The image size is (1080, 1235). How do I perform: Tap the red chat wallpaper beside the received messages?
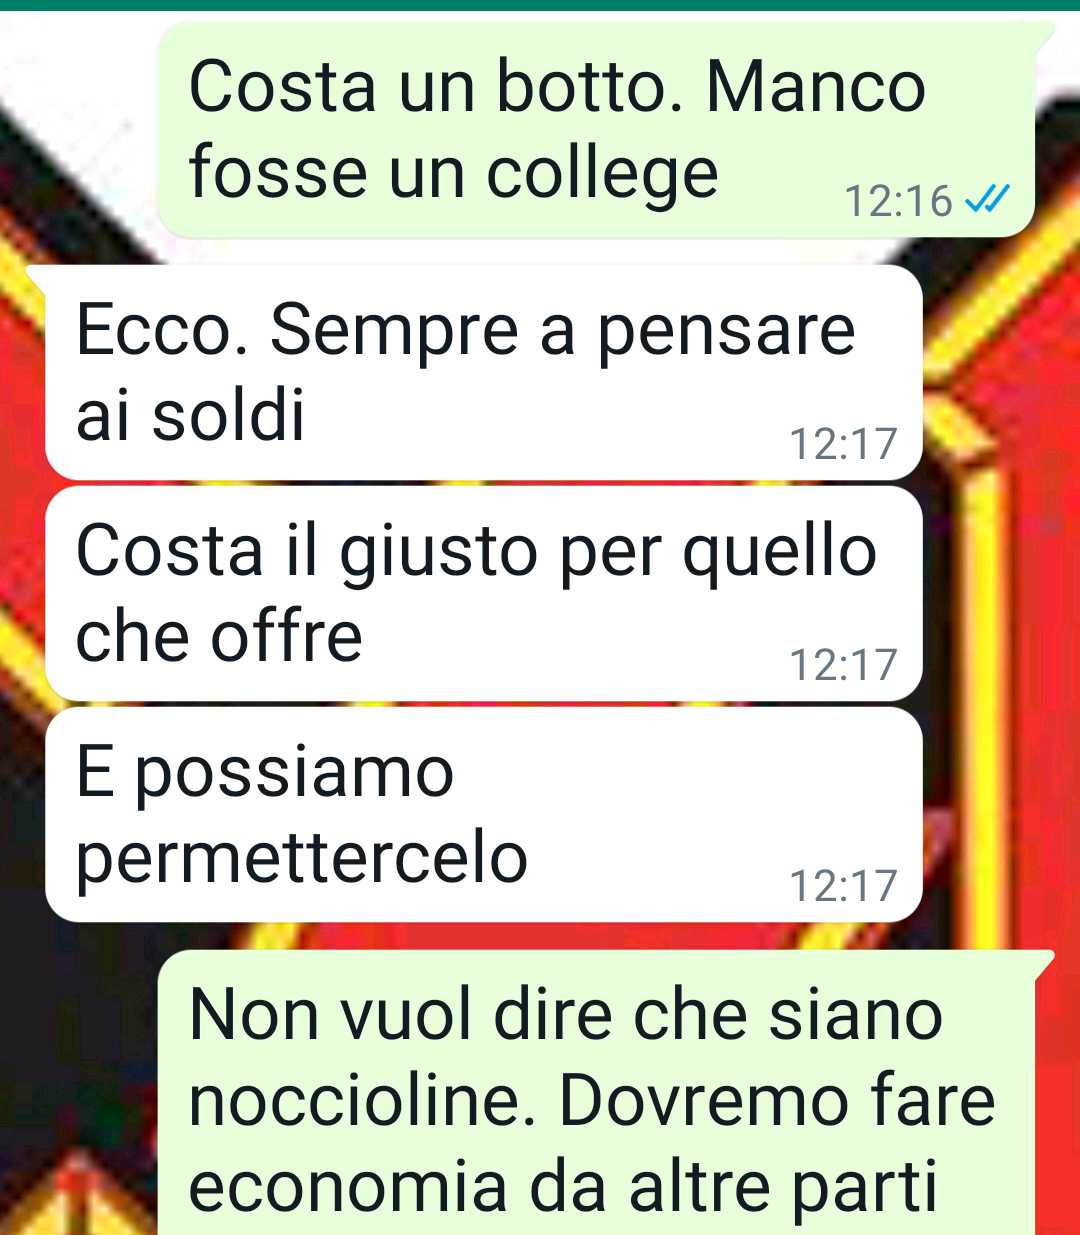click(1000, 600)
